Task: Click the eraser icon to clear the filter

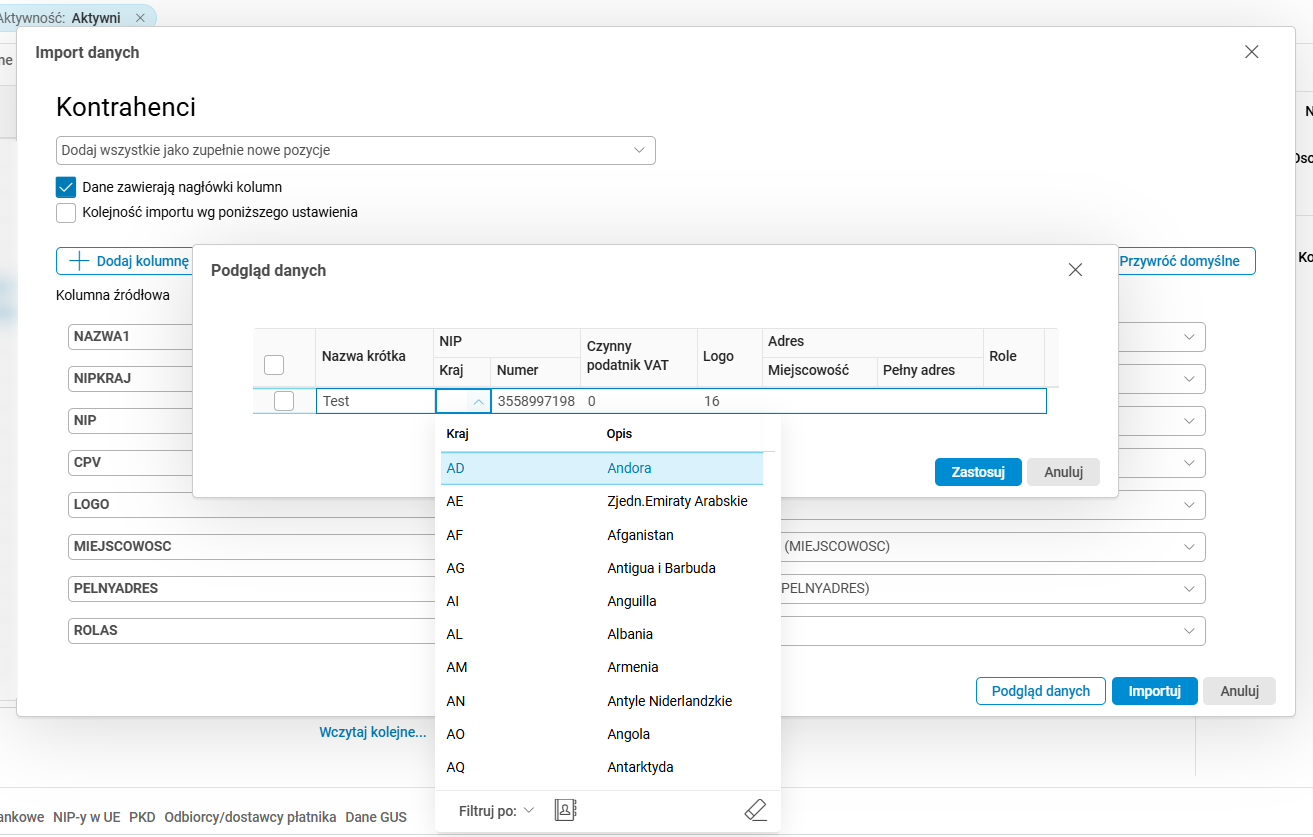Action: 756,810
